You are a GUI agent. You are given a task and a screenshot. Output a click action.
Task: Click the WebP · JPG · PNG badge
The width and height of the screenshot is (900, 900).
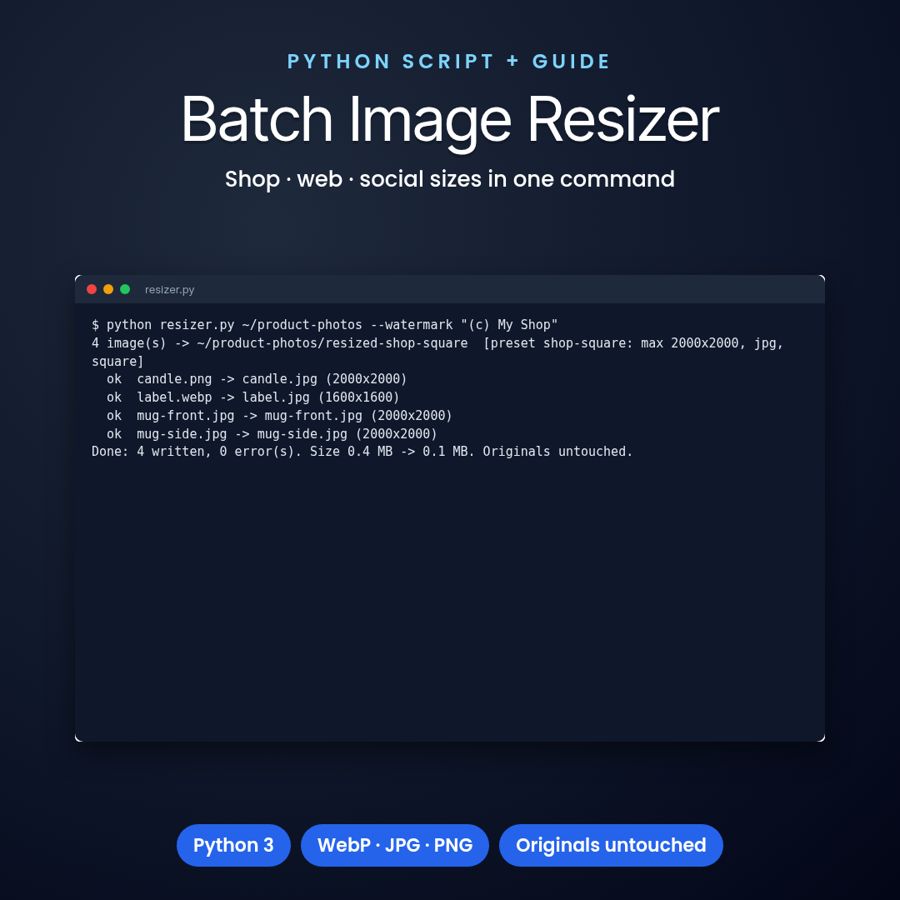[x=395, y=845]
